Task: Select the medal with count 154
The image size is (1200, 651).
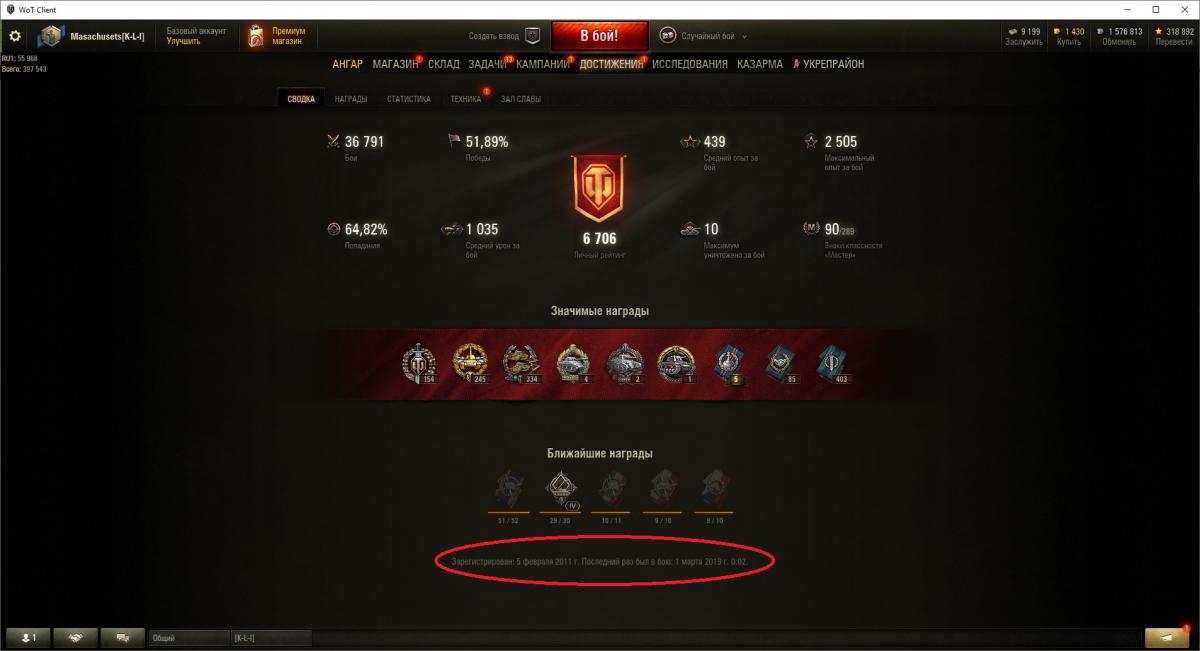Action: click(419, 365)
